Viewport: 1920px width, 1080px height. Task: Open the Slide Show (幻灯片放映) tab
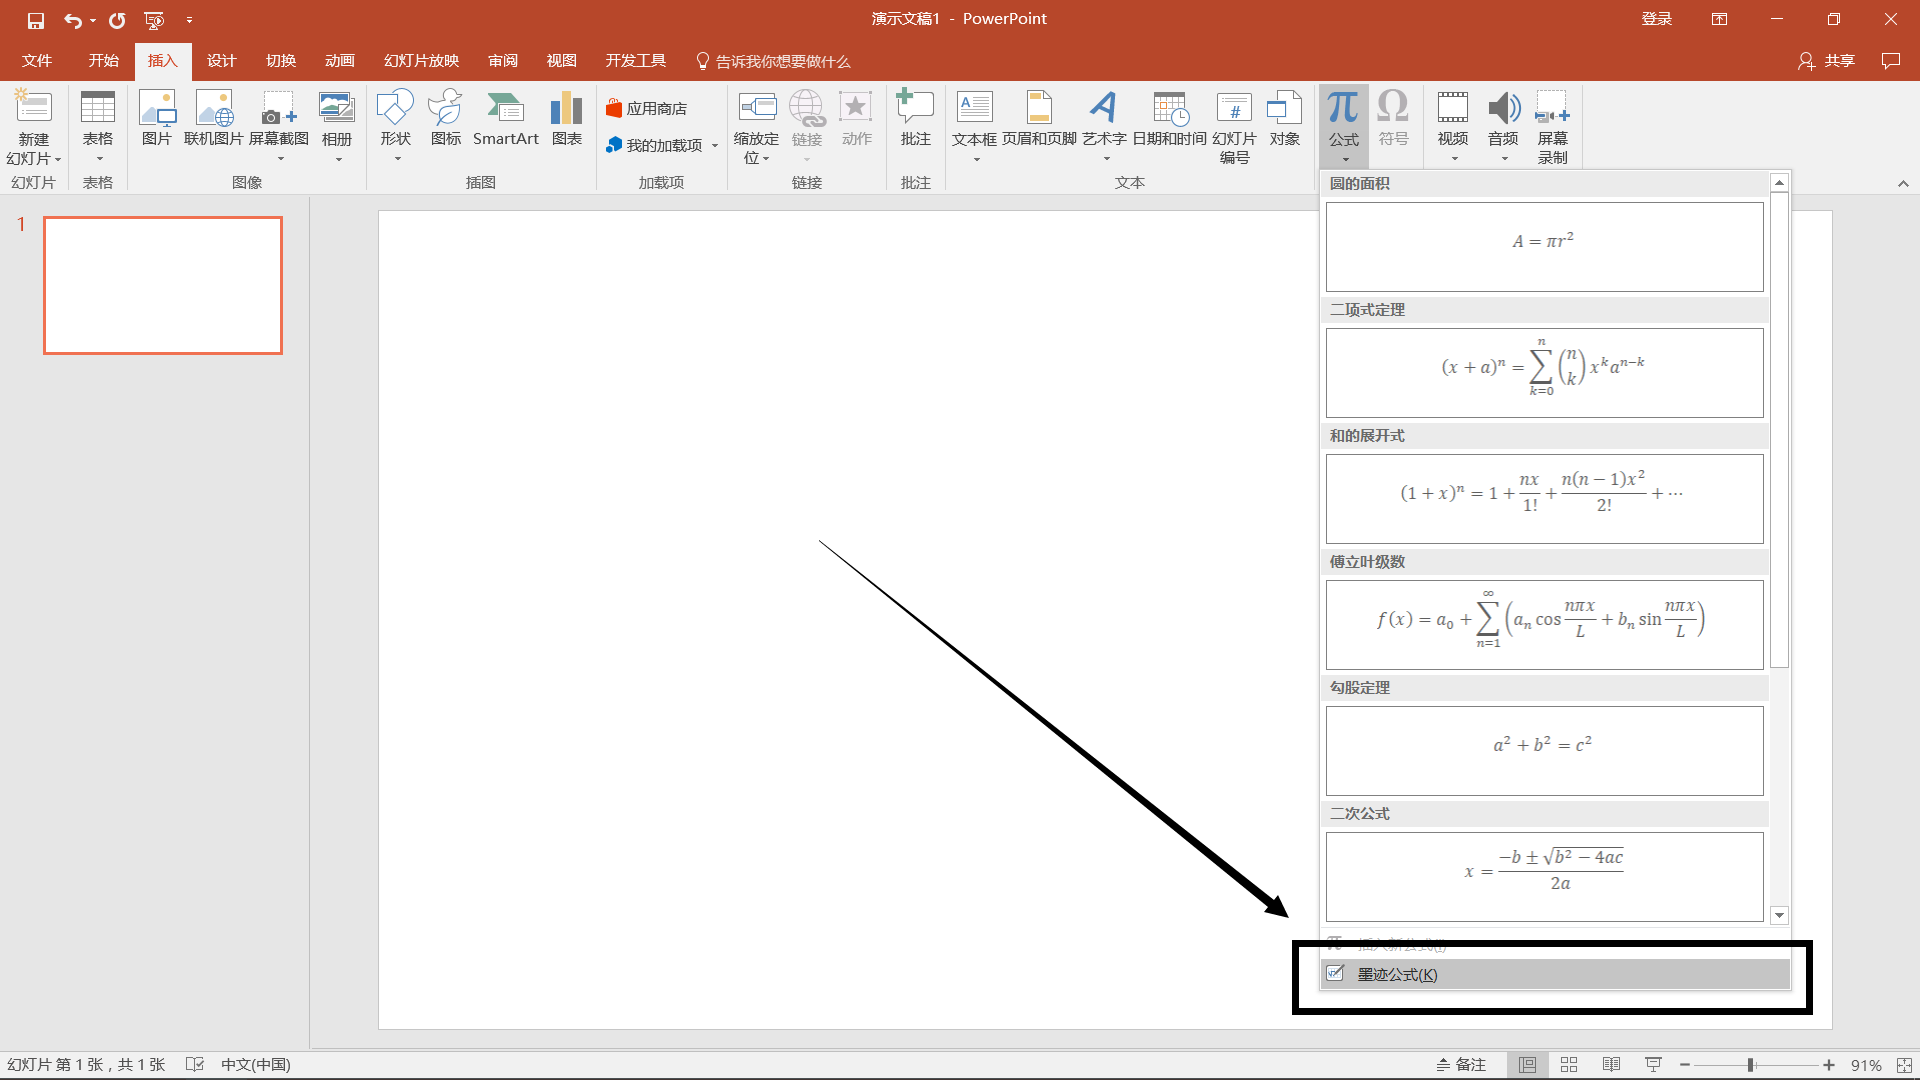421,61
